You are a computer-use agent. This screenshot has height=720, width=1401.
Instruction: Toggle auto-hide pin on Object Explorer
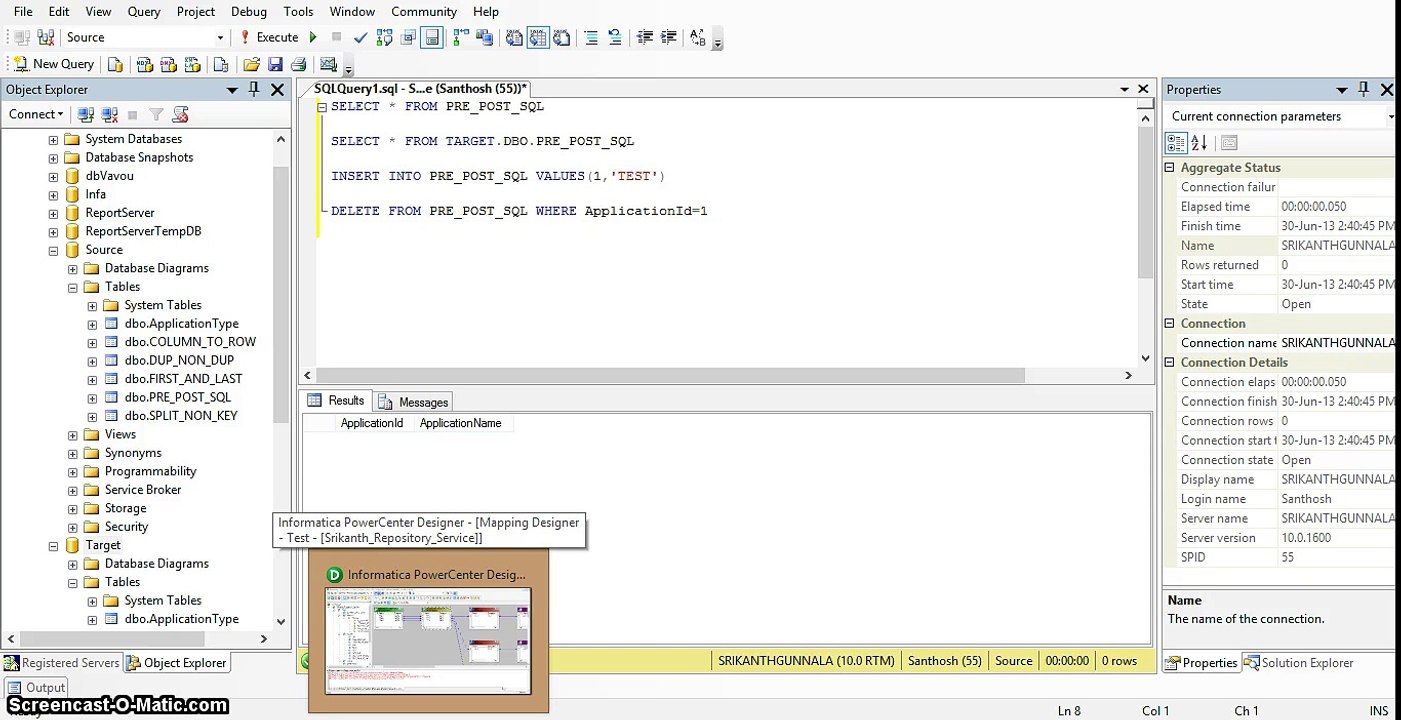(x=254, y=89)
